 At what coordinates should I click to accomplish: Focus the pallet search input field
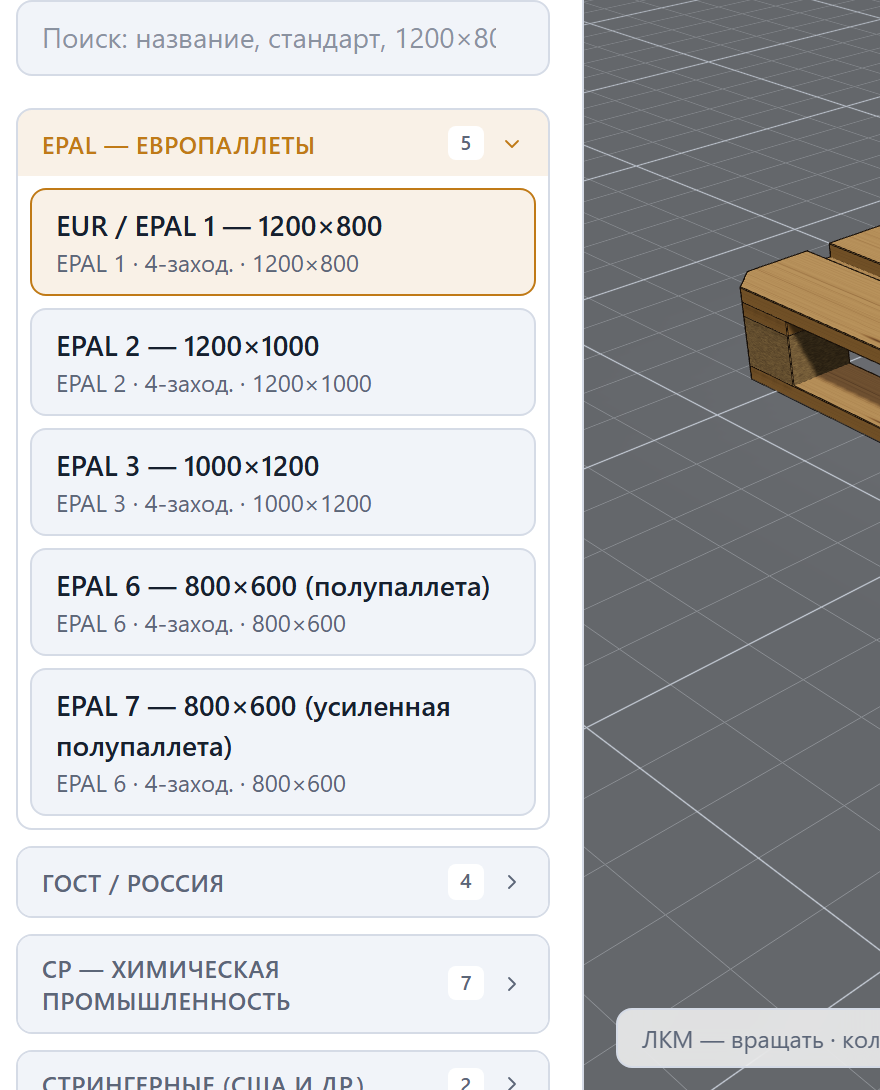click(282, 39)
